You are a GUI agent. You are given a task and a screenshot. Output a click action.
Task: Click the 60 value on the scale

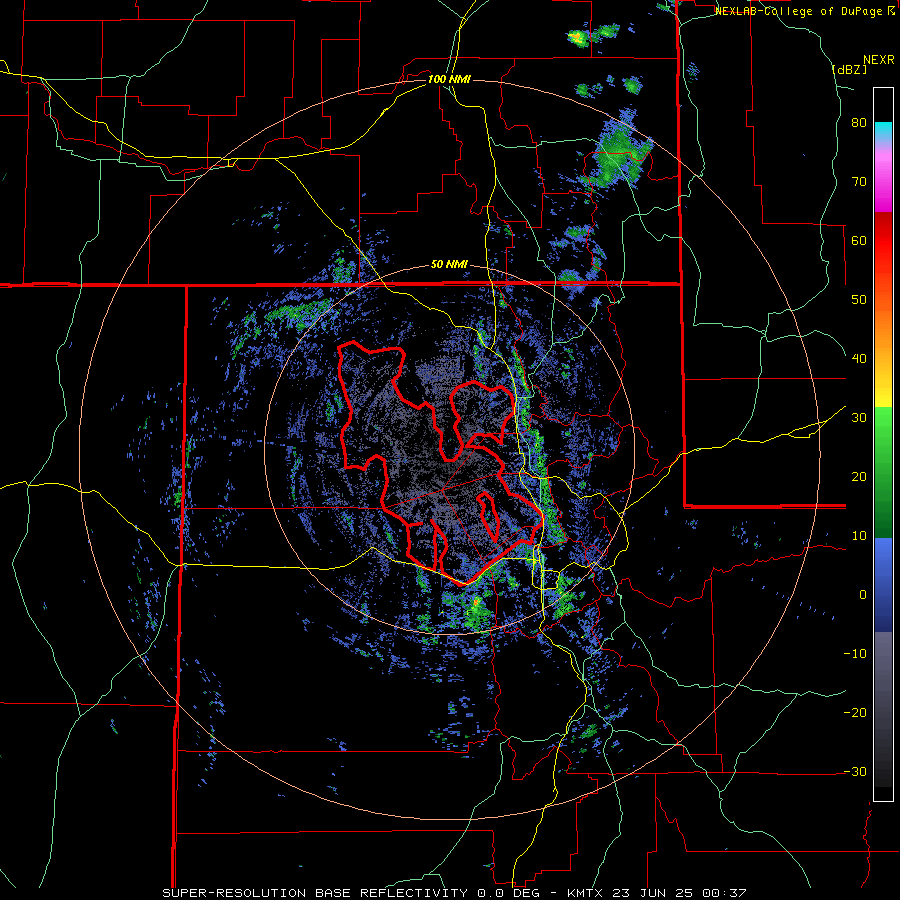pos(859,240)
